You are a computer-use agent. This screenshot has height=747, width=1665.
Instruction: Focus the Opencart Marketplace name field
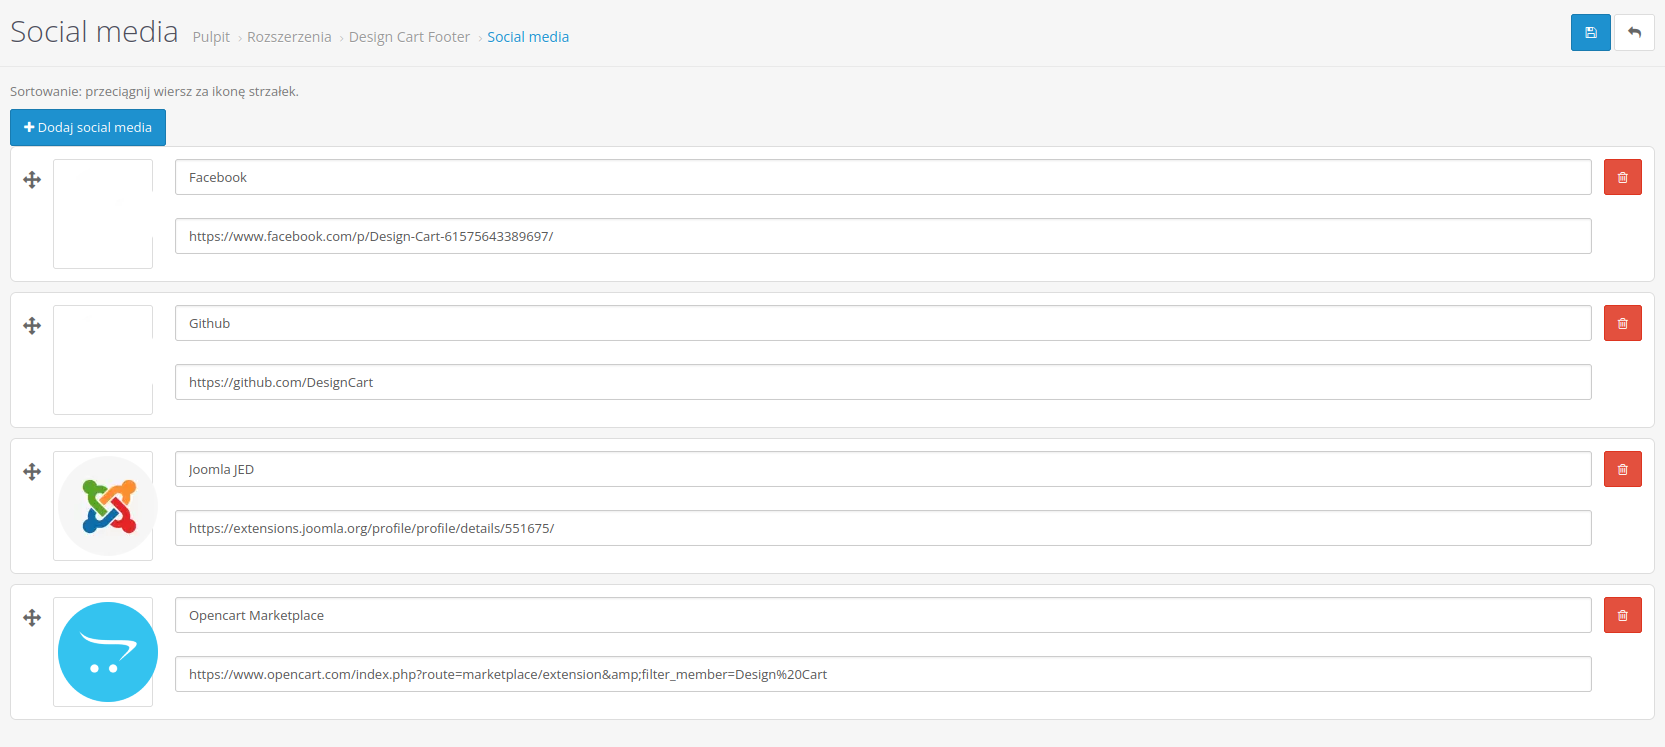point(883,615)
